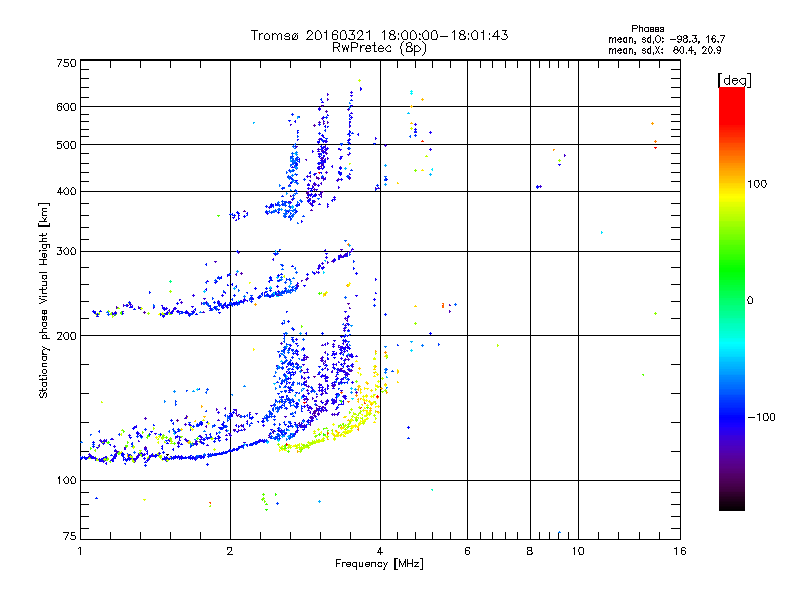Click colorbar tick label '0'

point(750,301)
